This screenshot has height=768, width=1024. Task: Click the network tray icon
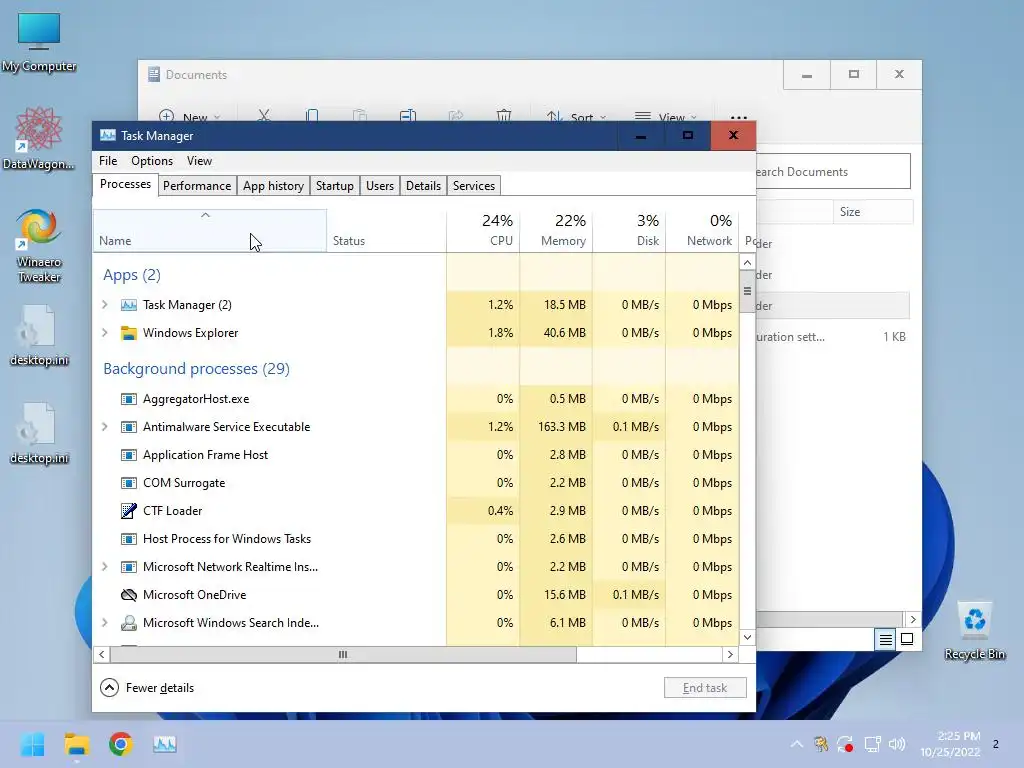[x=872, y=744]
